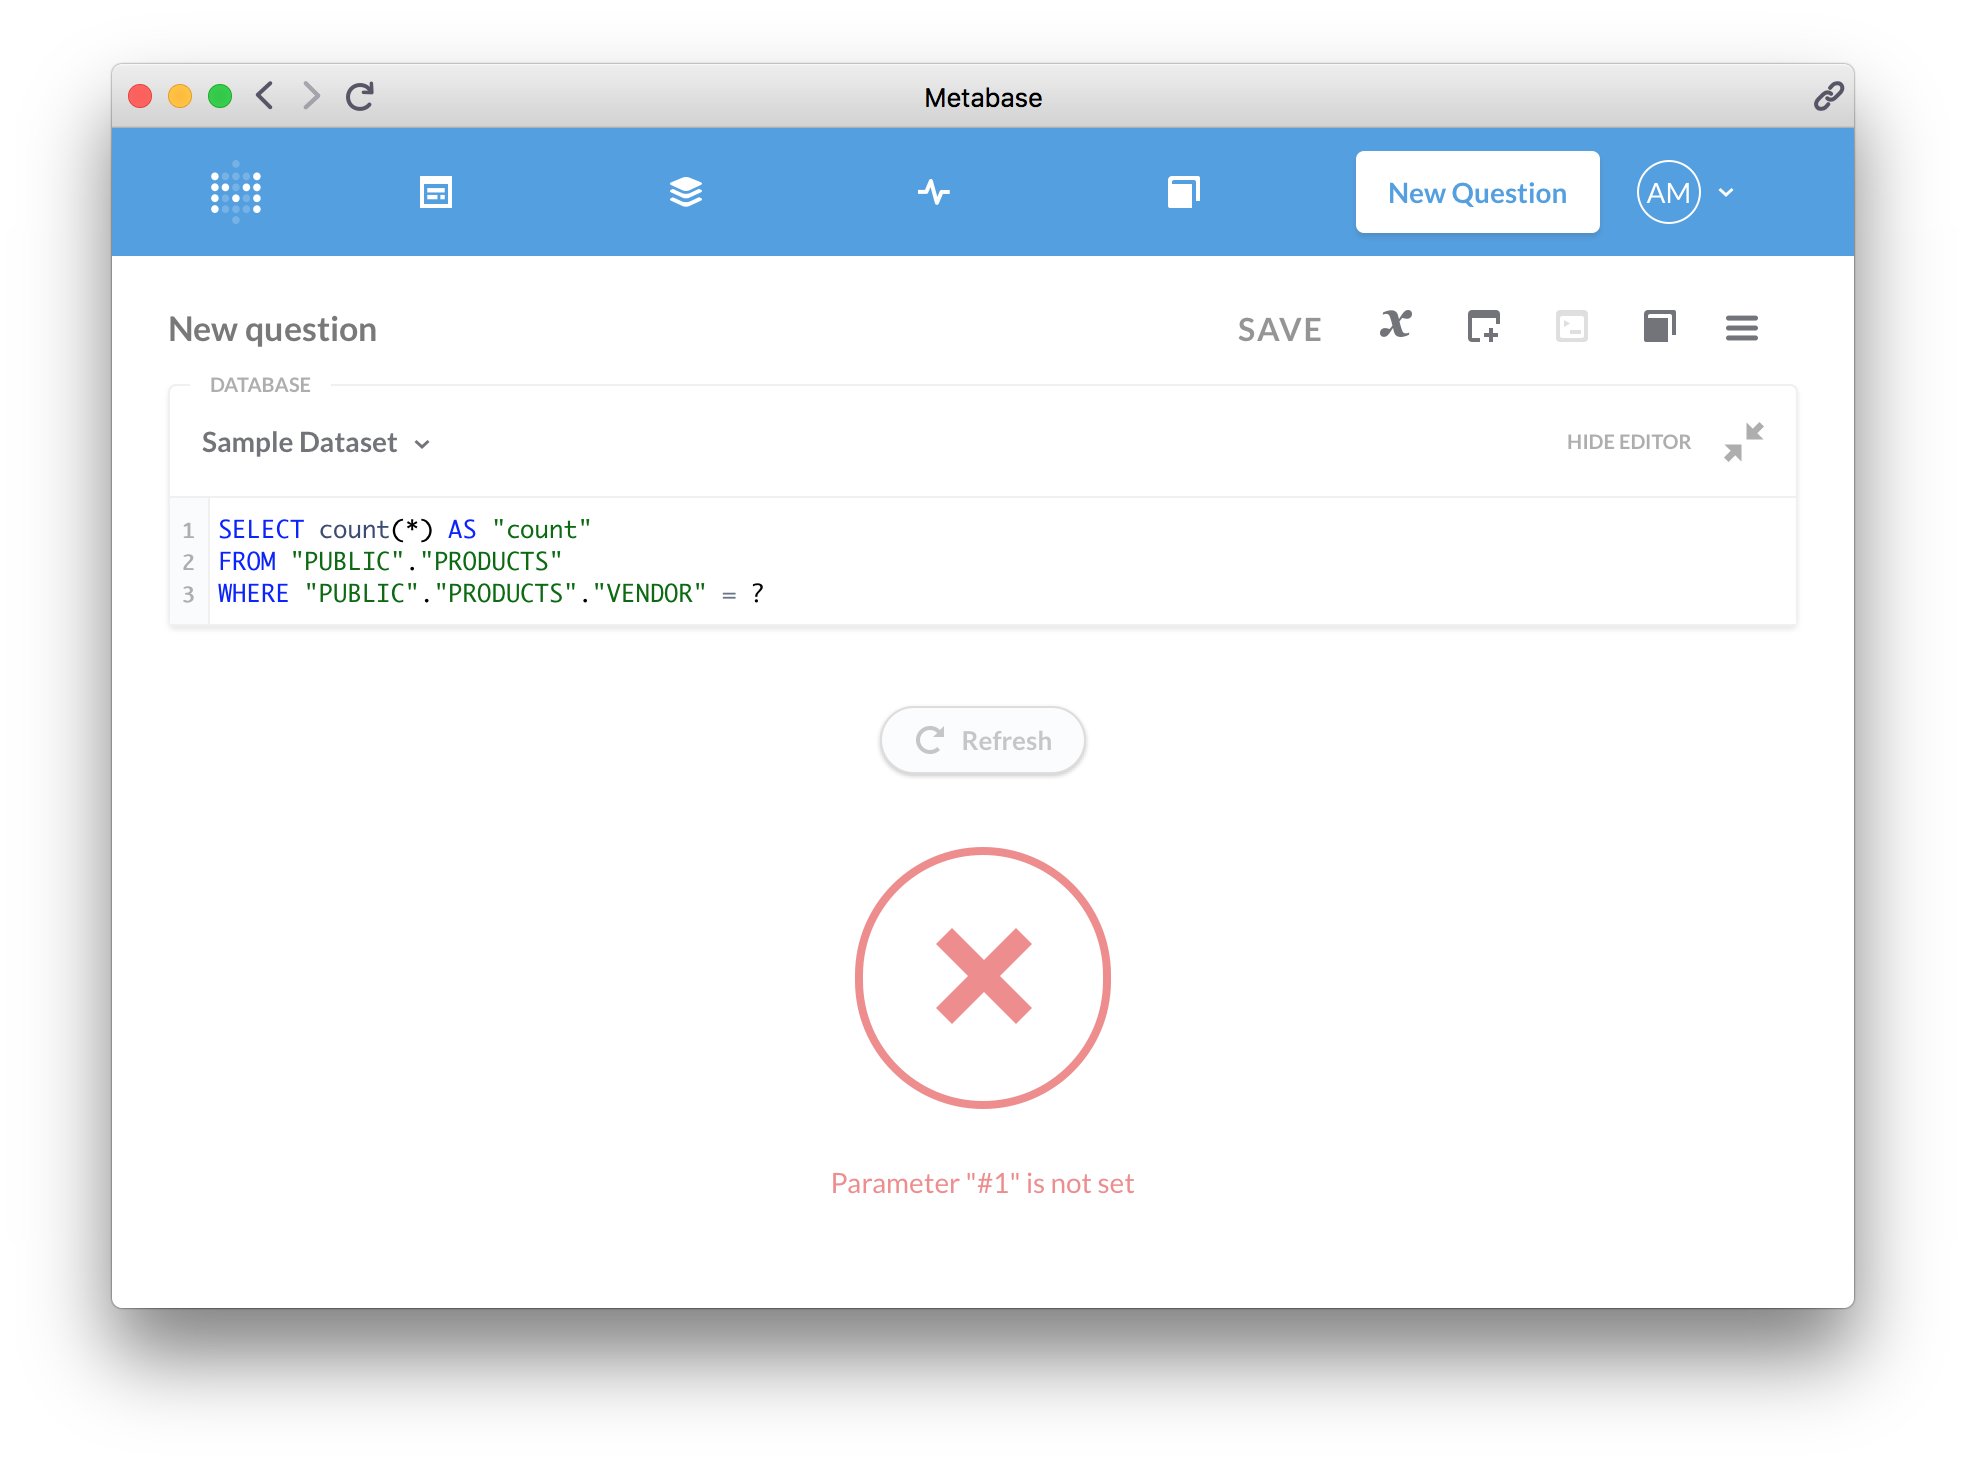Open the Dashboards icon in navbar
Image resolution: width=1966 pixels, height=1468 pixels.
pos(435,192)
